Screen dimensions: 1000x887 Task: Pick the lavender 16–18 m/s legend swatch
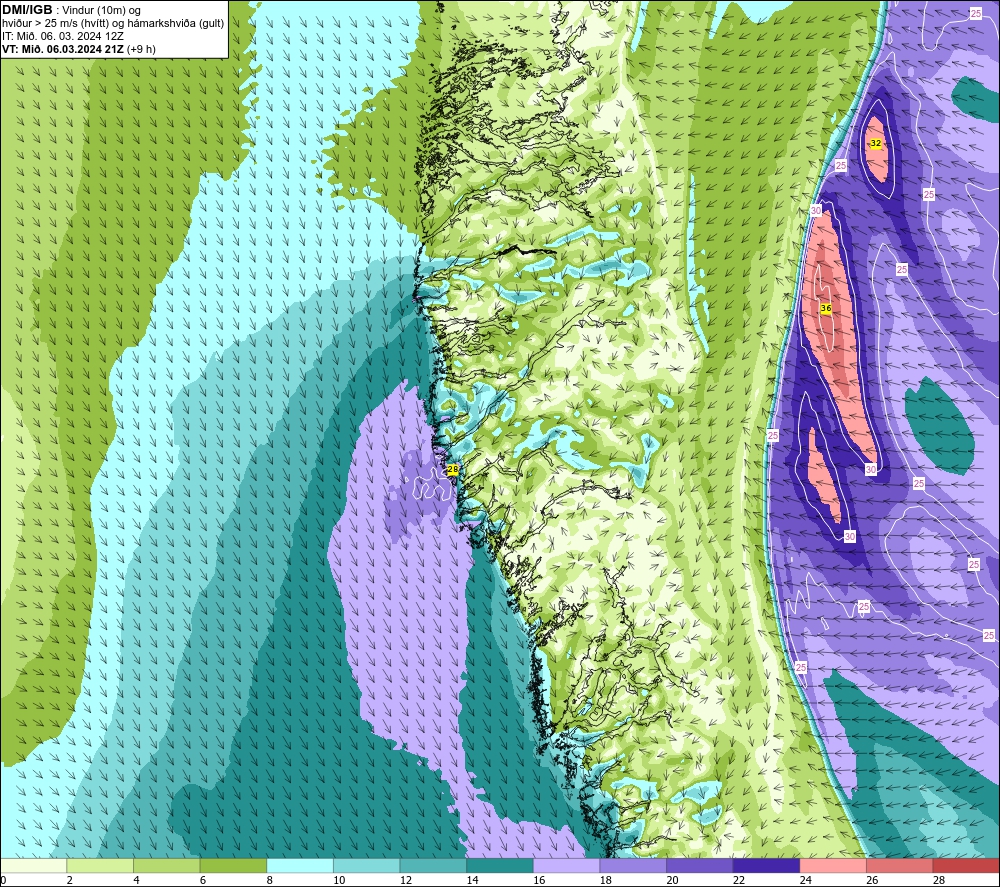coord(566,865)
